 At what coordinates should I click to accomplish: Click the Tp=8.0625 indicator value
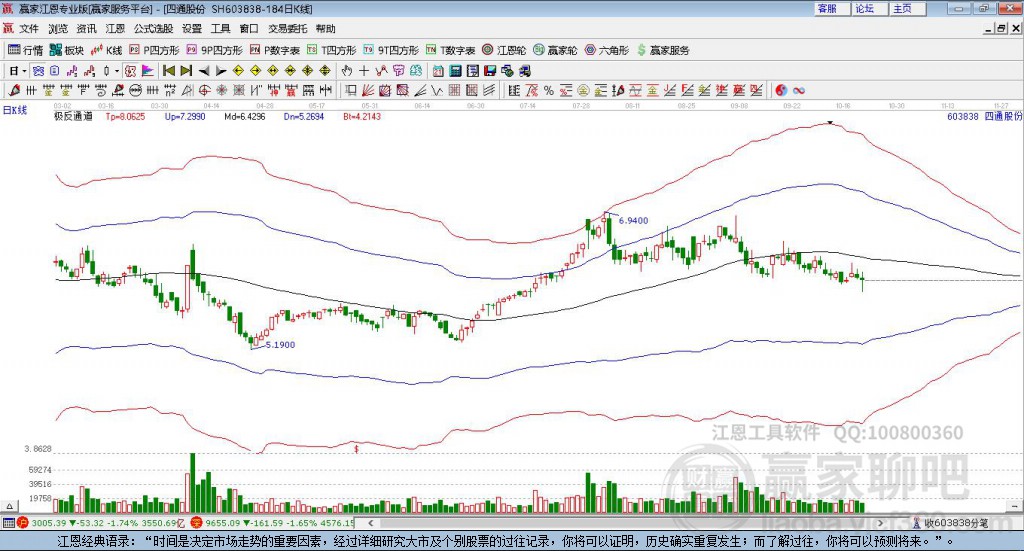[125, 116]
